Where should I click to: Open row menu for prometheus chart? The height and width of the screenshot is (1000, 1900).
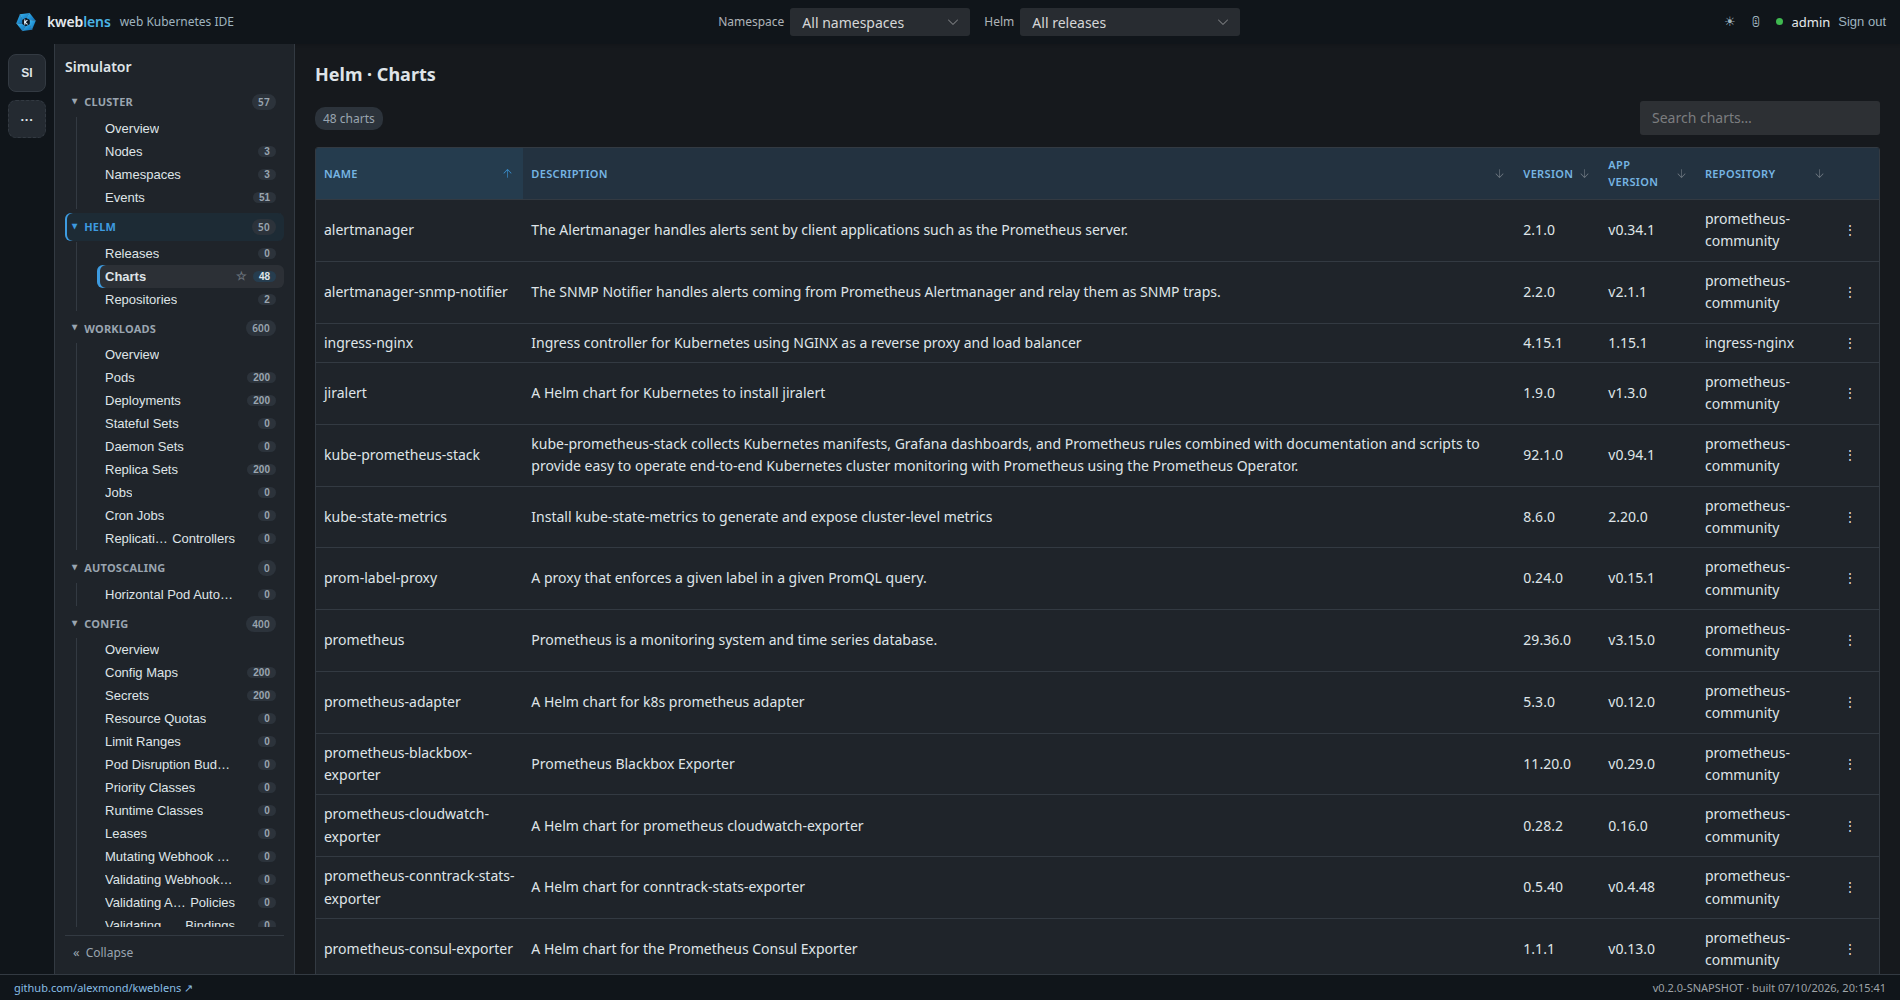[1850, 640]
